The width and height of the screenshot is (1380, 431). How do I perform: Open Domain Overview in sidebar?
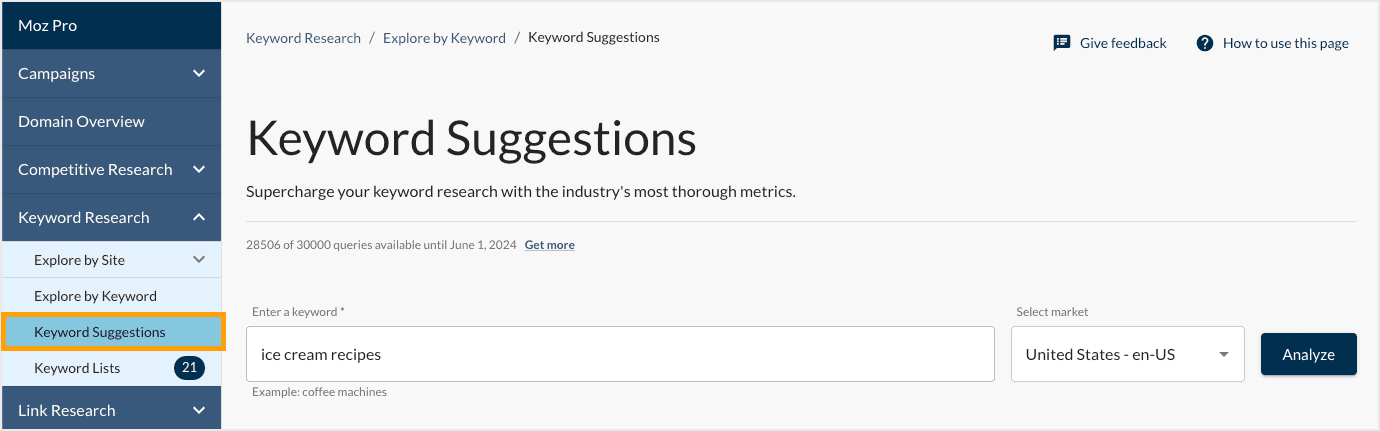pos(81,121)
